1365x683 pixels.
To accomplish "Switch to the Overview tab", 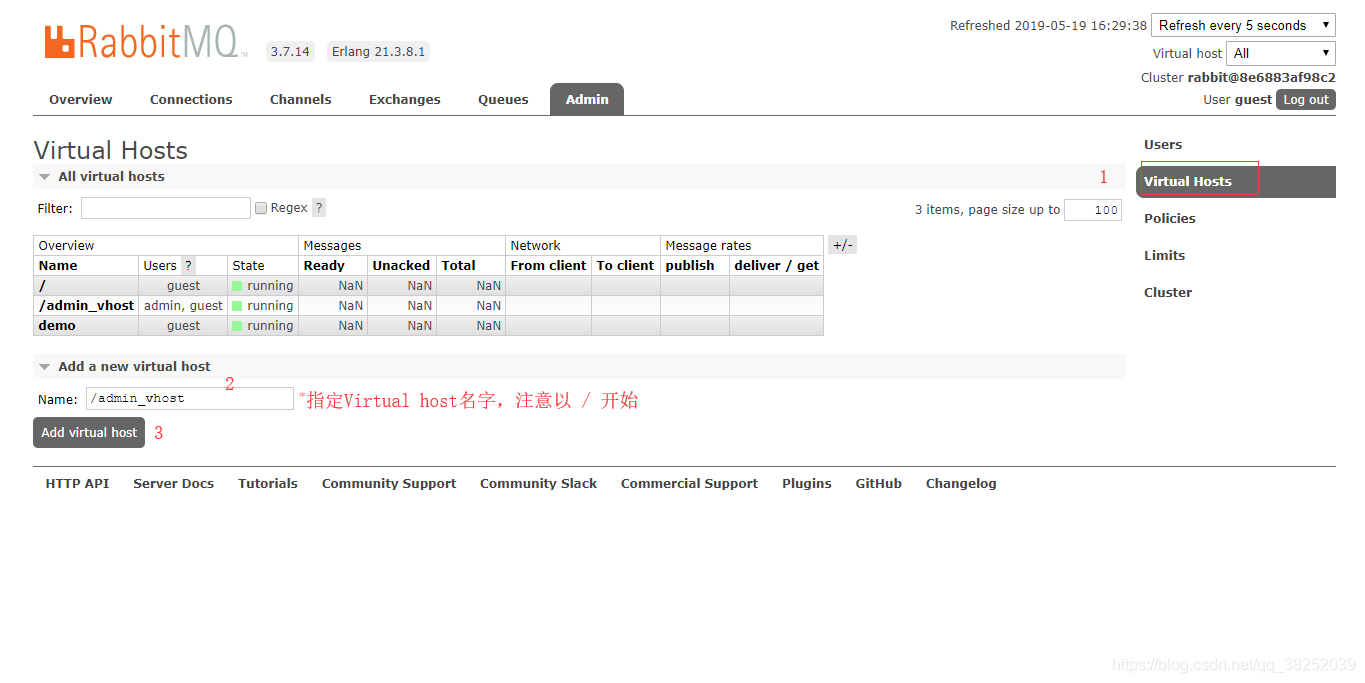I will pyautogui.click(x=81, y=99).
